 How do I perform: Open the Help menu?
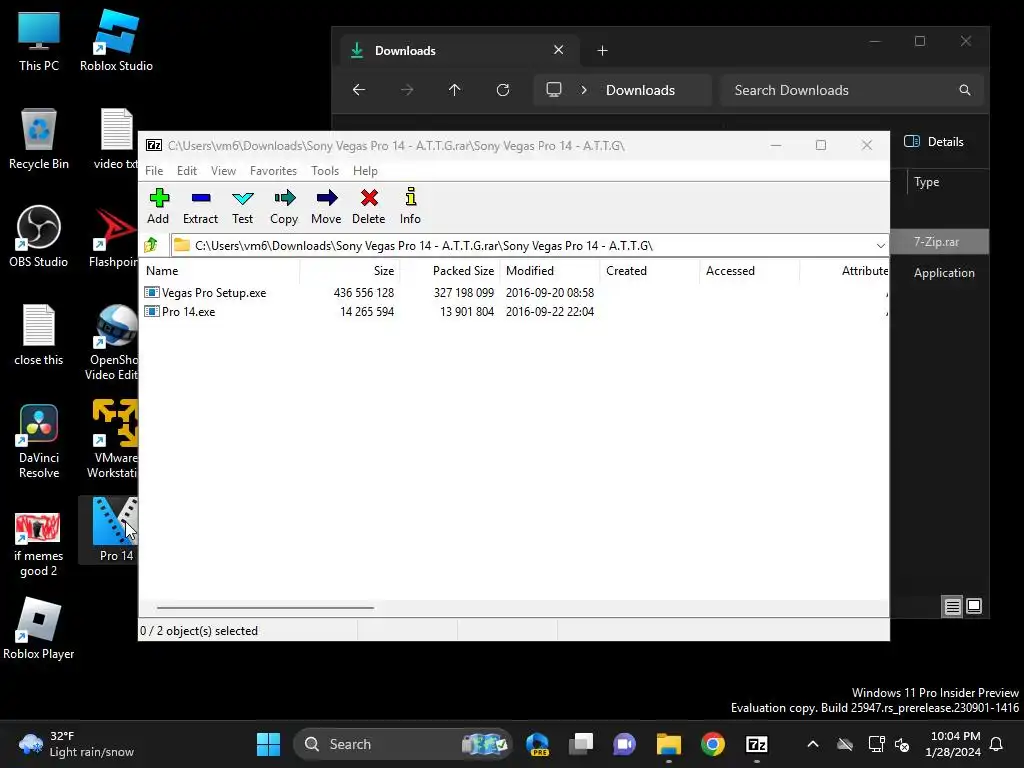pyautogui.click(x=365, y=170)
